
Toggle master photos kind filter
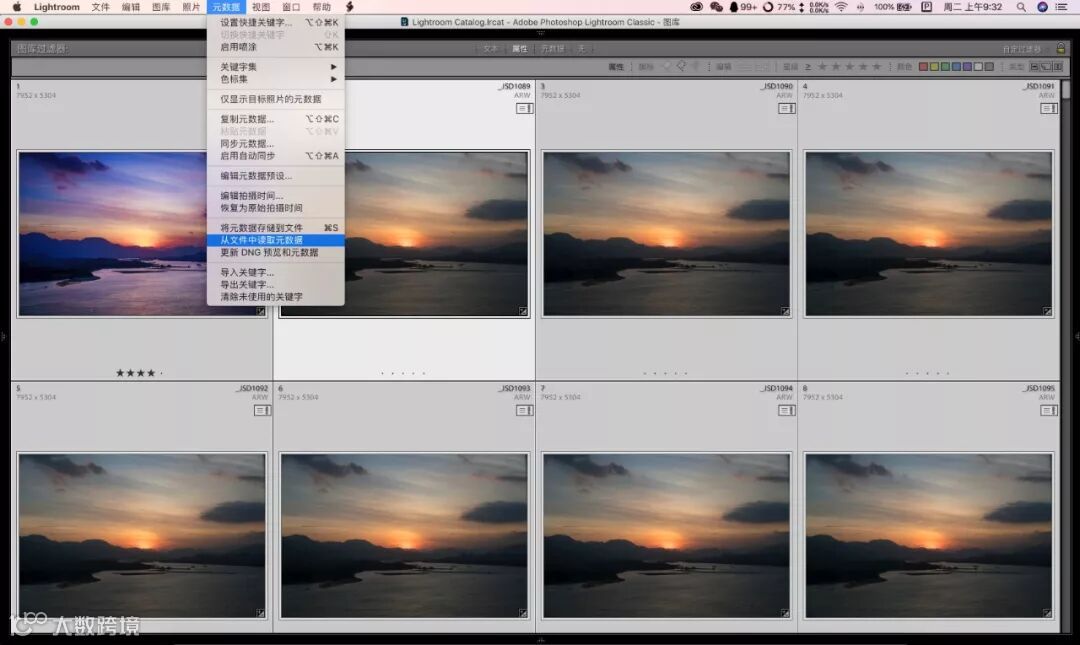coord(1034,67)
